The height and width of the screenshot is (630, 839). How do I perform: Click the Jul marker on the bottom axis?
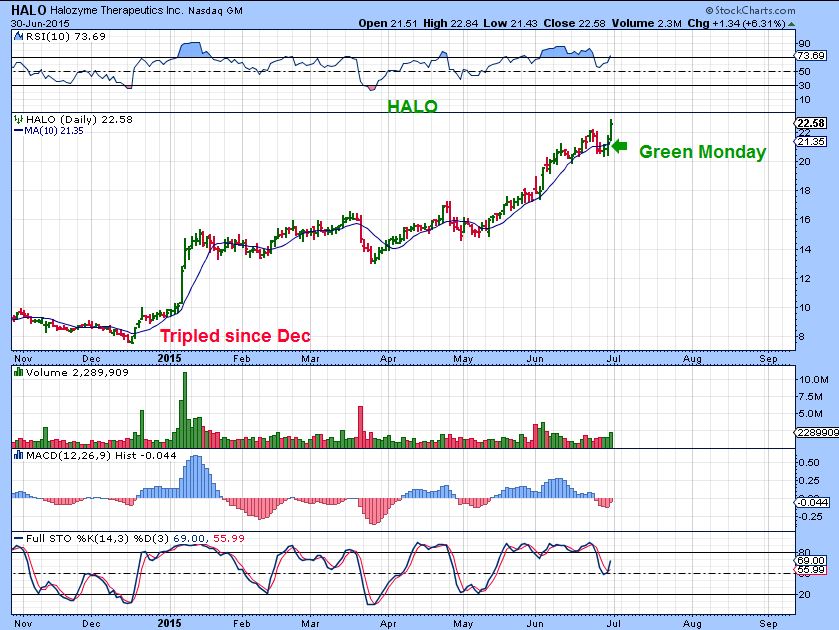[x=615, y=355]
